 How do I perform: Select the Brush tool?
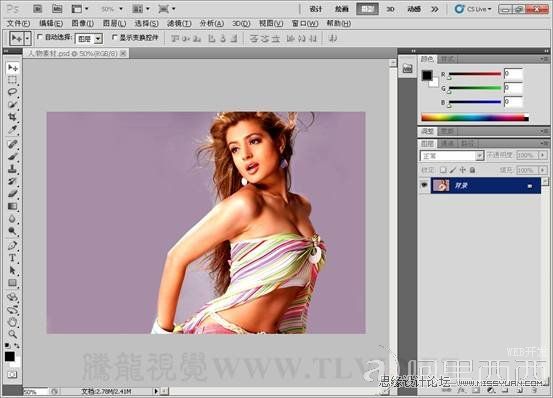coord(13,156)
